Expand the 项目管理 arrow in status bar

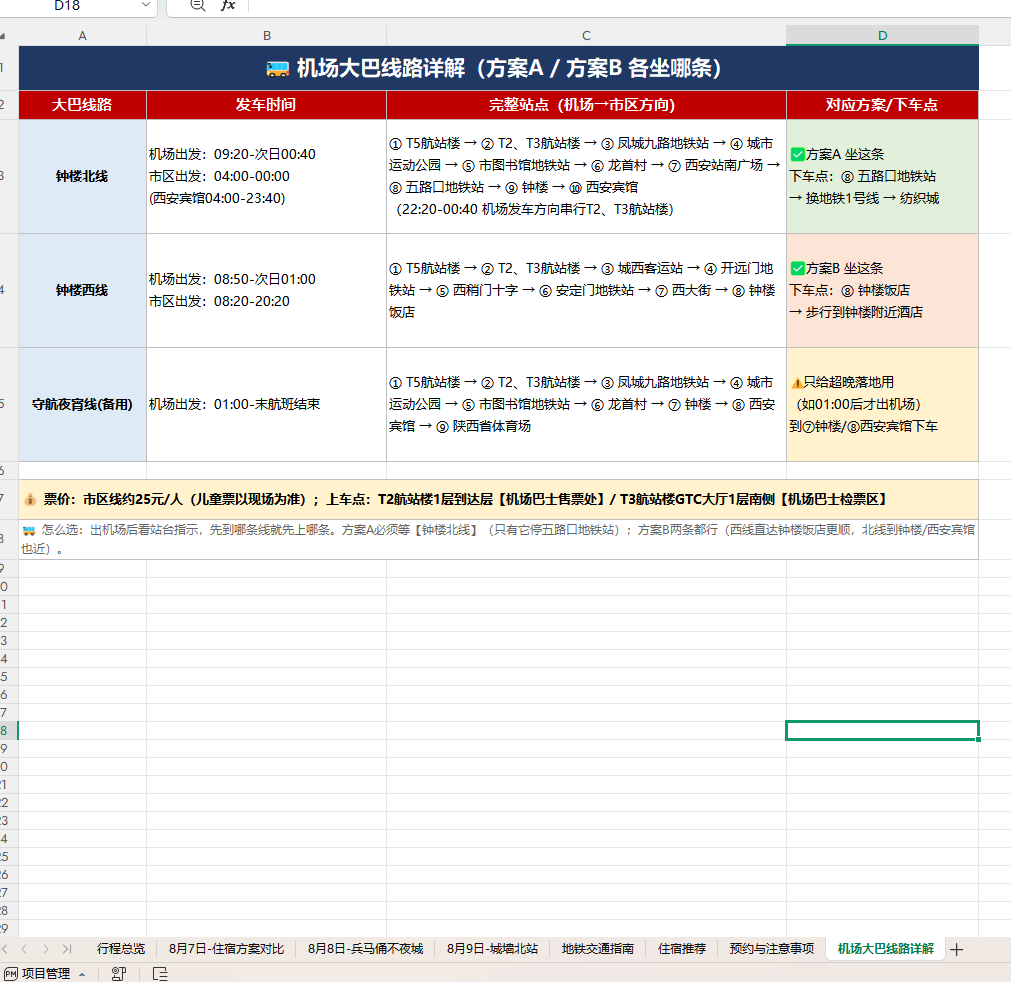[x=82, y=974]
